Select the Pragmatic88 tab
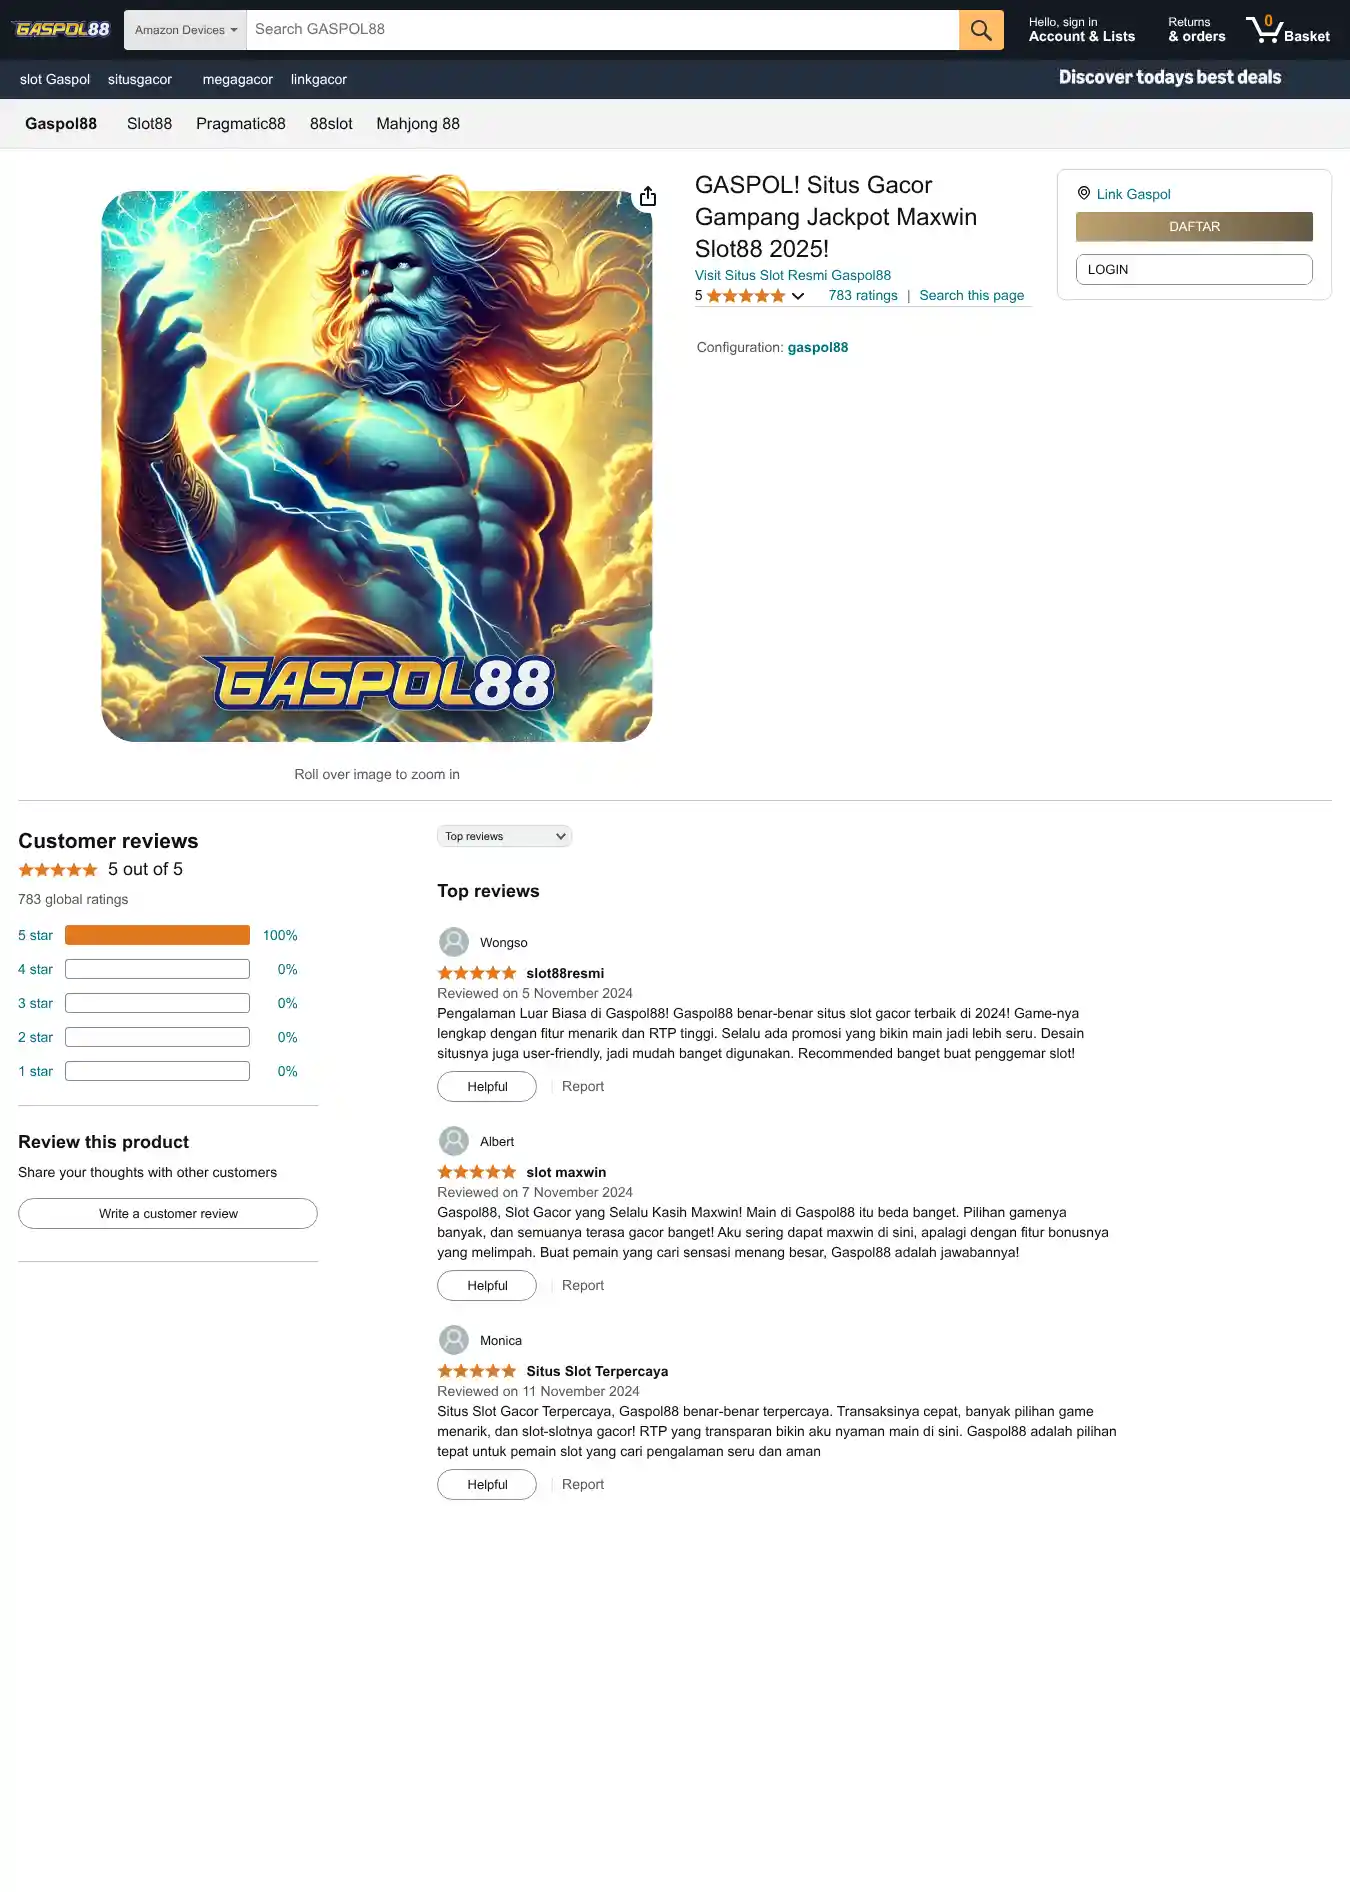Viewport: 1350px width, 1892px height. point(241,124)
